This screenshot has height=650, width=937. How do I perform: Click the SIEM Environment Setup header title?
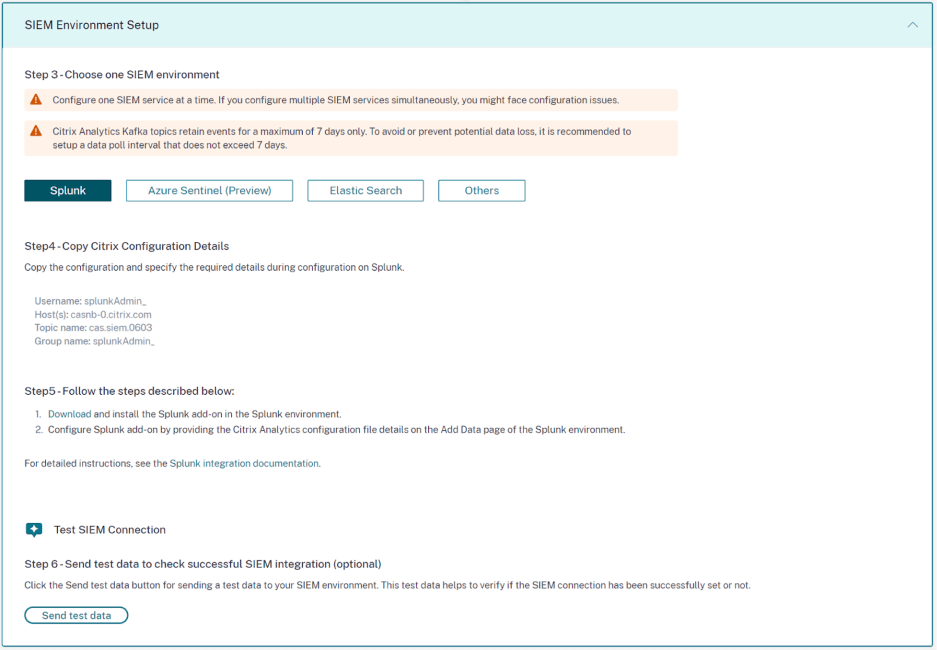tap(91, 25)
